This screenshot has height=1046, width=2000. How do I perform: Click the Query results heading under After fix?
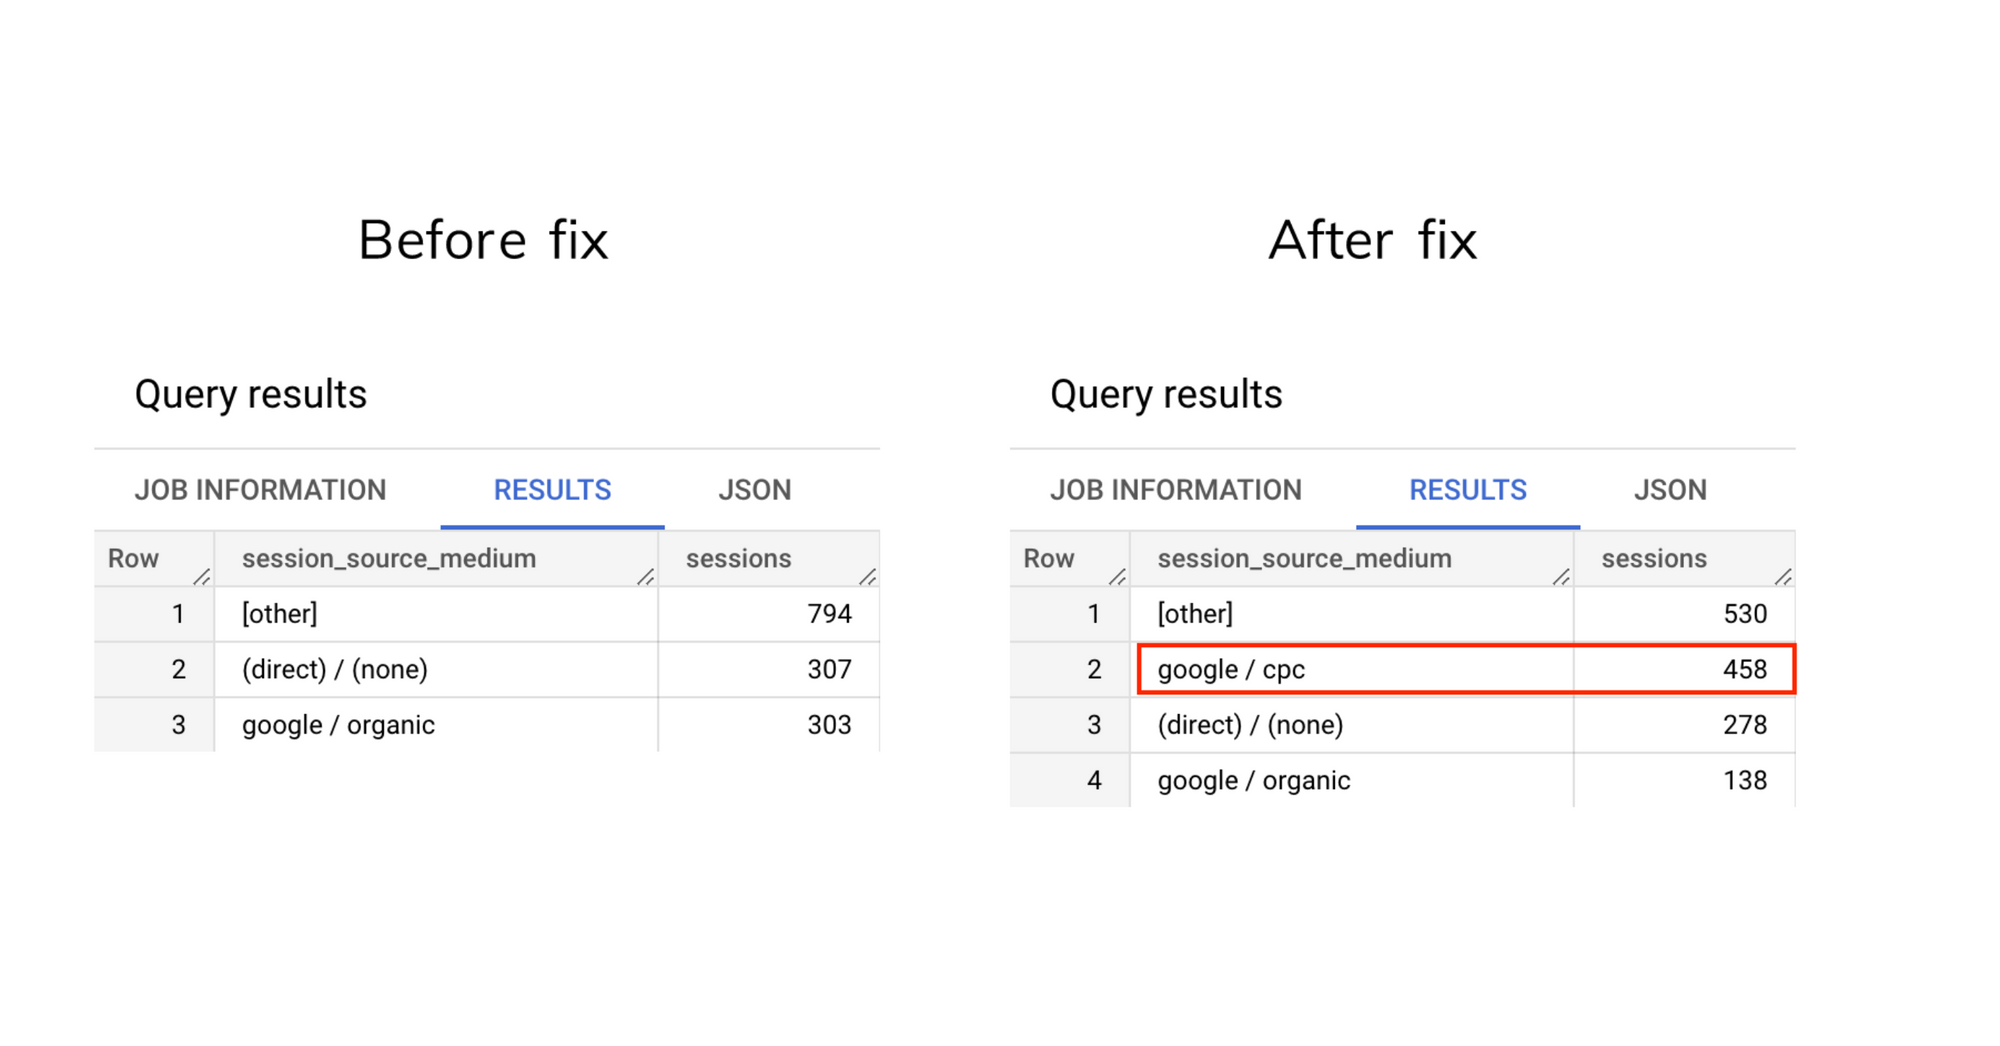pyautogui.click(x=1166, y=393)
